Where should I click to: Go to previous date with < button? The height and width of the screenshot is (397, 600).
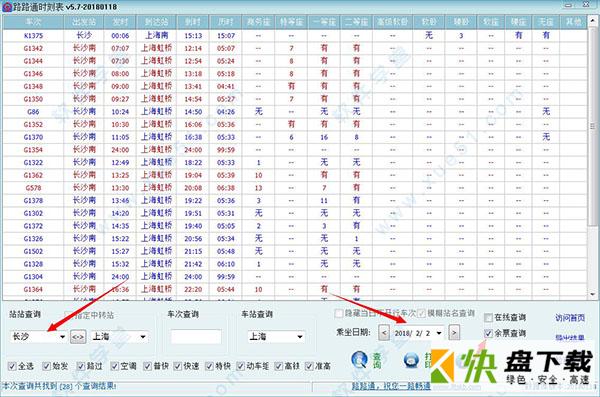coord(384,333)
